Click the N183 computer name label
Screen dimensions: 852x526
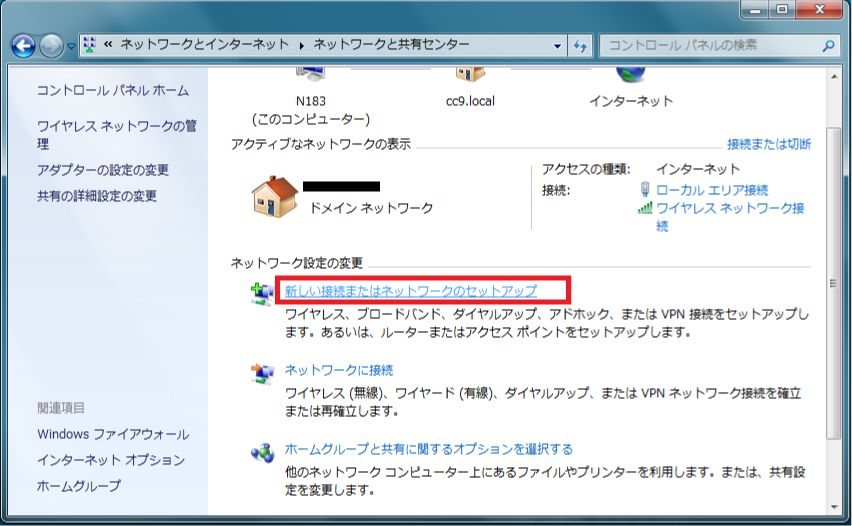click(311, 101)
